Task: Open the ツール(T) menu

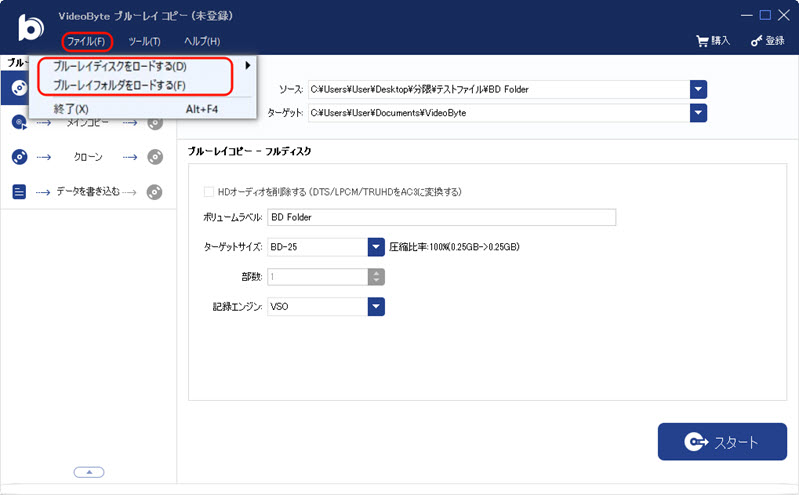Action: (x=144, y=41)
